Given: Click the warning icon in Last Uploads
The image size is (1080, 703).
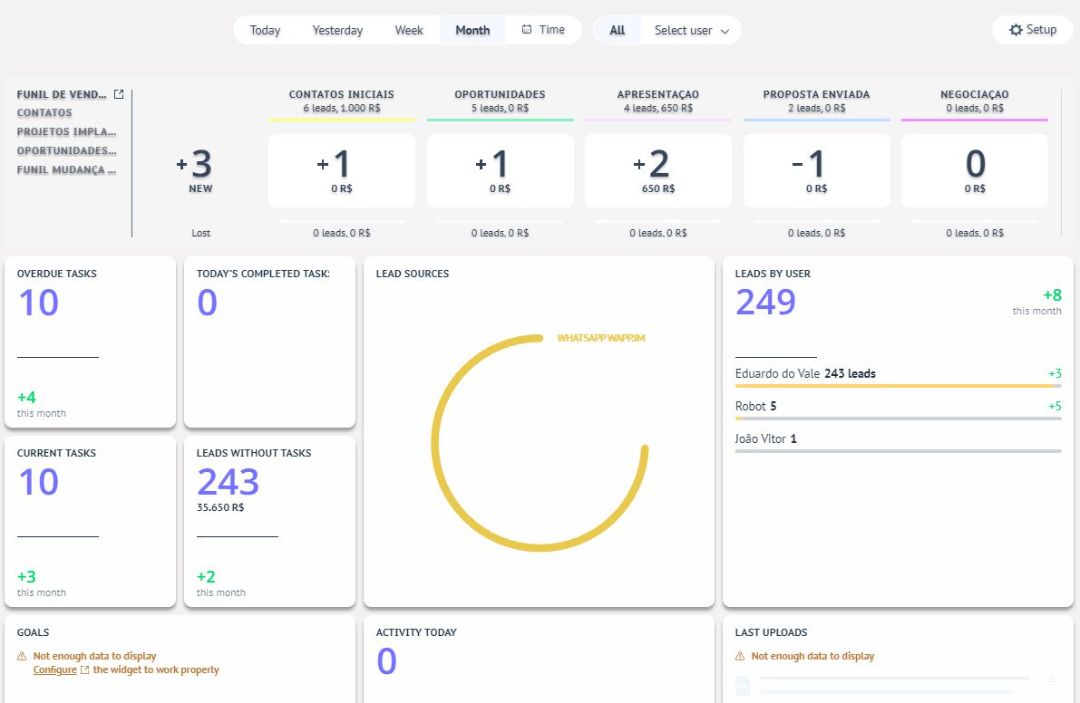Looking at the screenshot, I should tap(740, 656).
